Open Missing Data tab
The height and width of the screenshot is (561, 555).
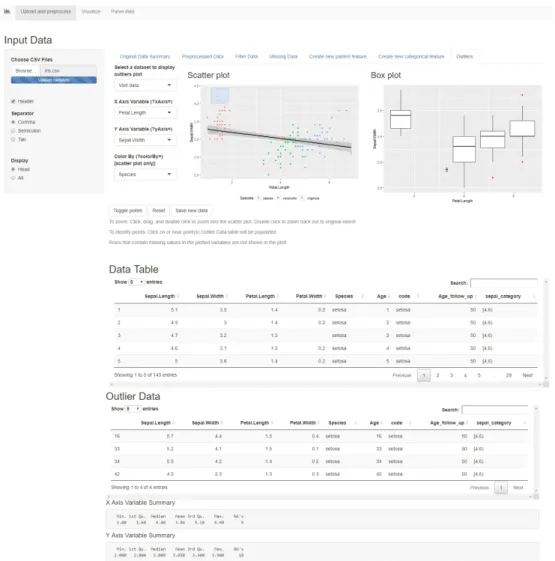[x=283, y=57]
